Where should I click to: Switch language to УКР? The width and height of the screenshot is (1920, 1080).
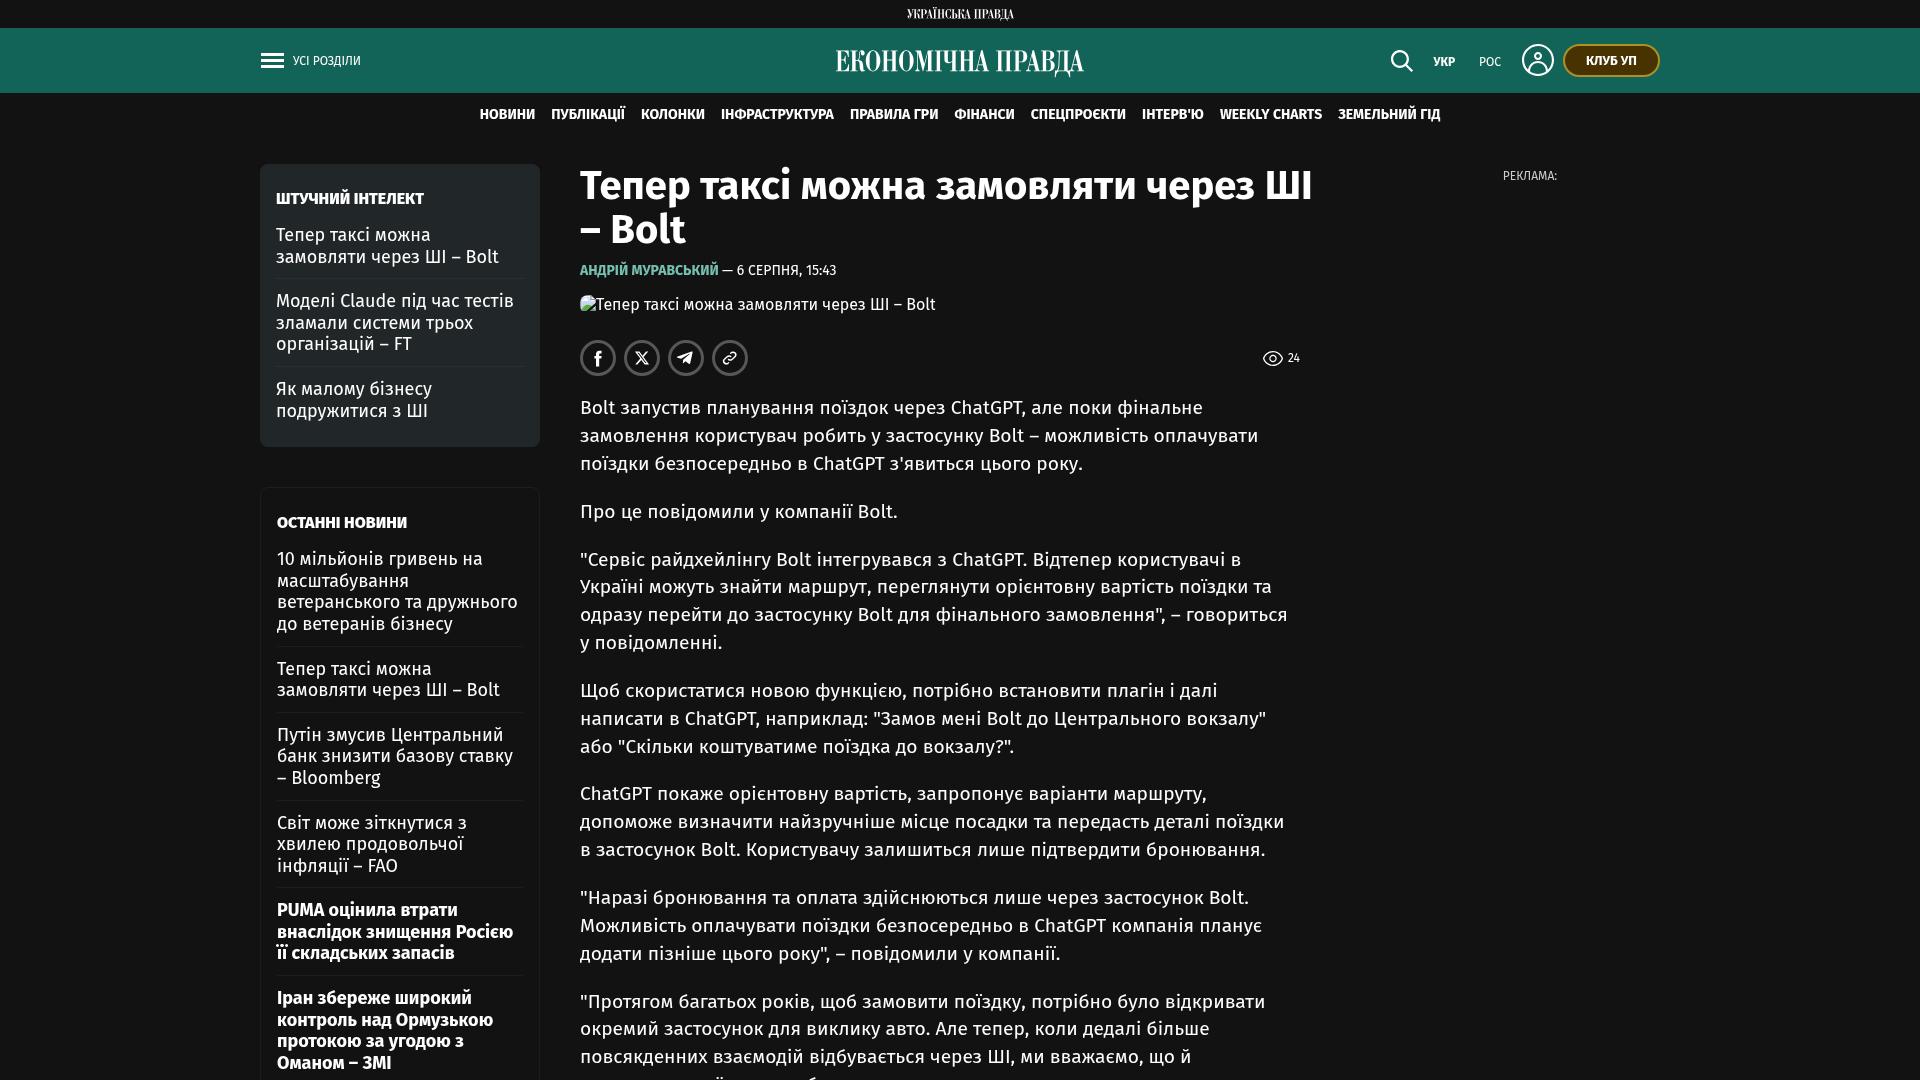pos(1444,62)
